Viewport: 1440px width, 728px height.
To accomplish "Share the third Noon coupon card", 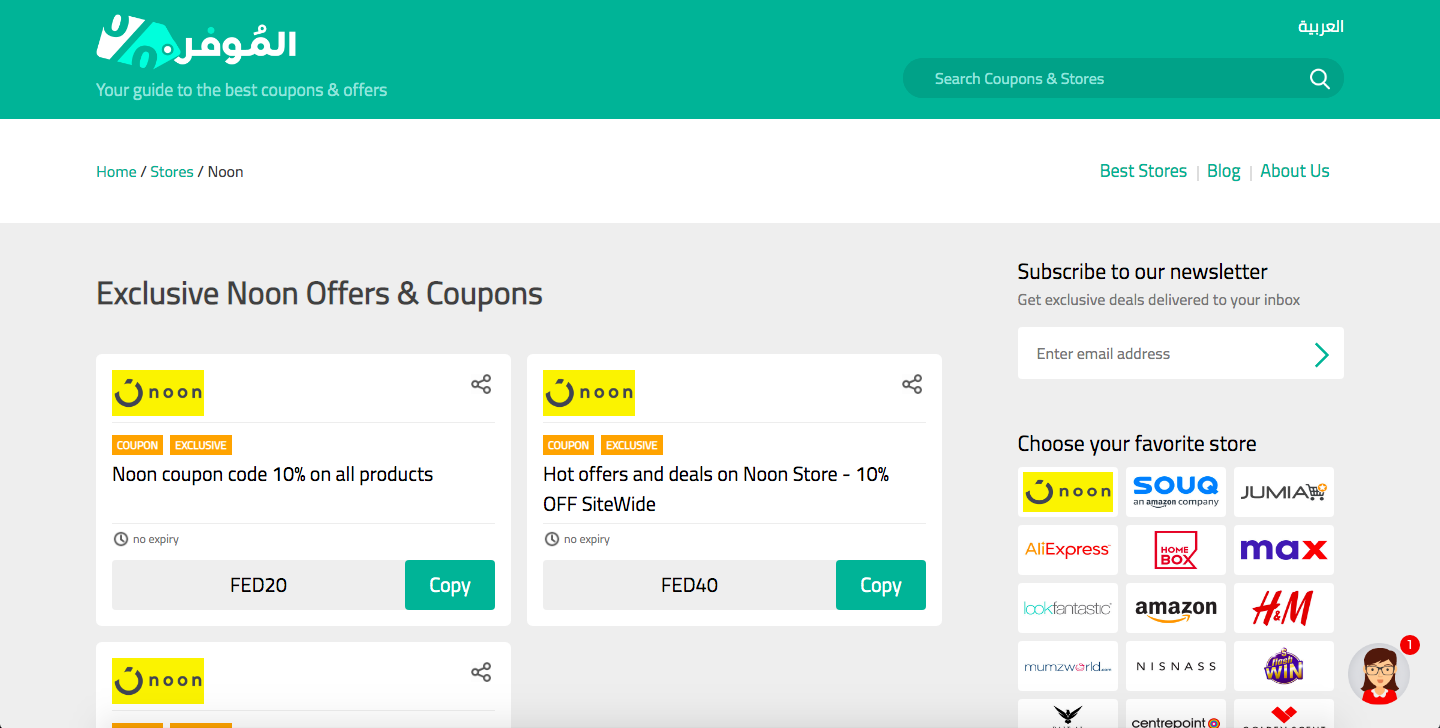I will (x=481, y=672).
